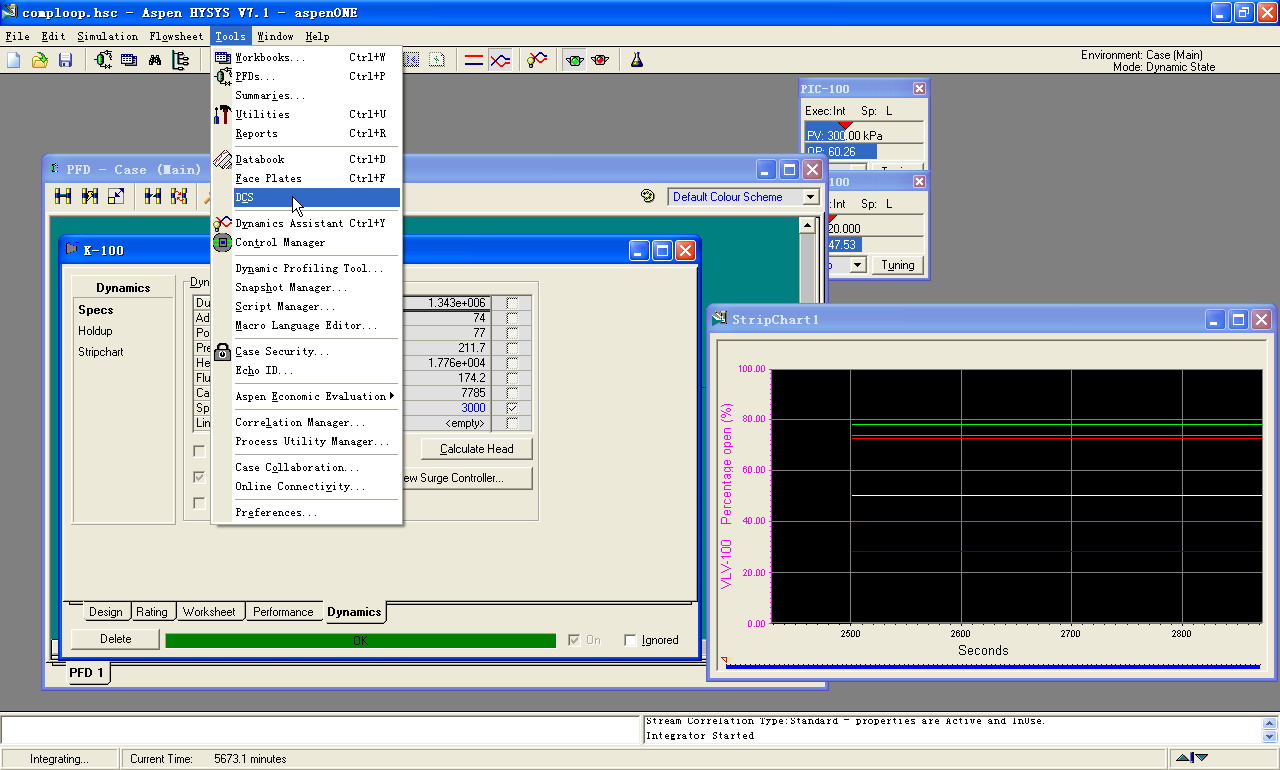This screenshot has height=770, width=1280.
Task: Switch to the Design tab
Action: click(x=105, y=612)
